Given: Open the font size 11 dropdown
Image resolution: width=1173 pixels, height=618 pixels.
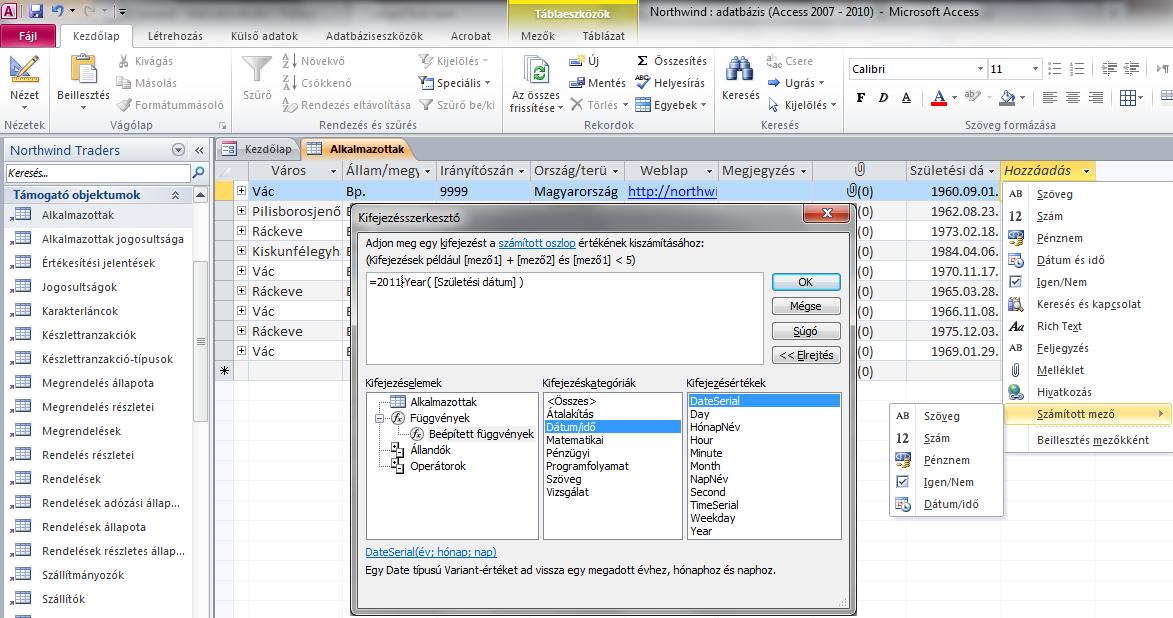Looking at the screenshot, I should tap(1035, 69).
